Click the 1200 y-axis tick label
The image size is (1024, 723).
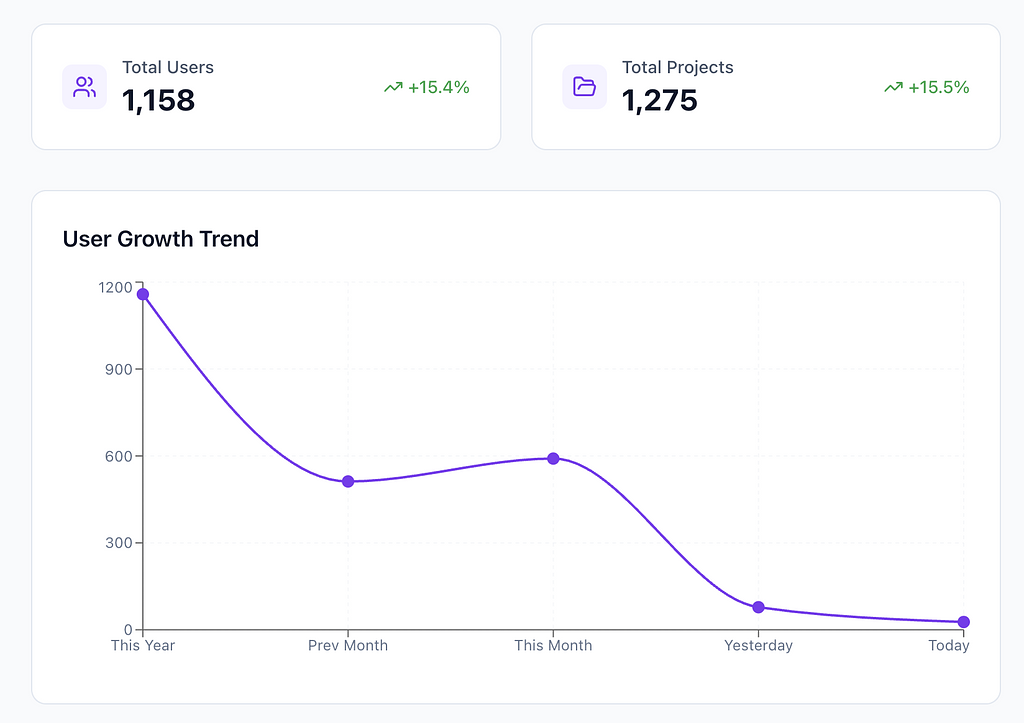(x=115, y=287)
